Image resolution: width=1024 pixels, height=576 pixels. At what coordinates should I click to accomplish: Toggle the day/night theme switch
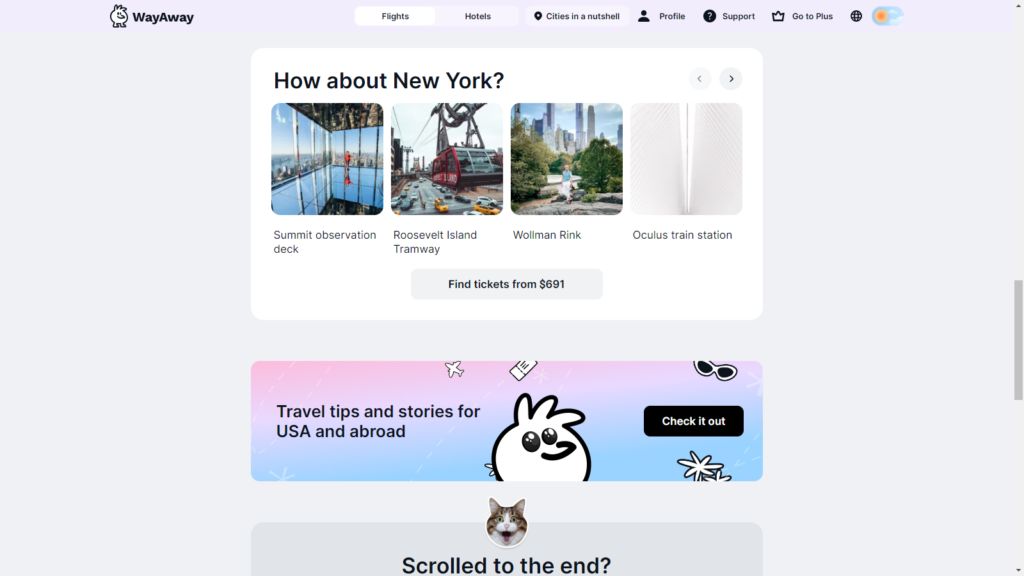[x=887, y=16]
